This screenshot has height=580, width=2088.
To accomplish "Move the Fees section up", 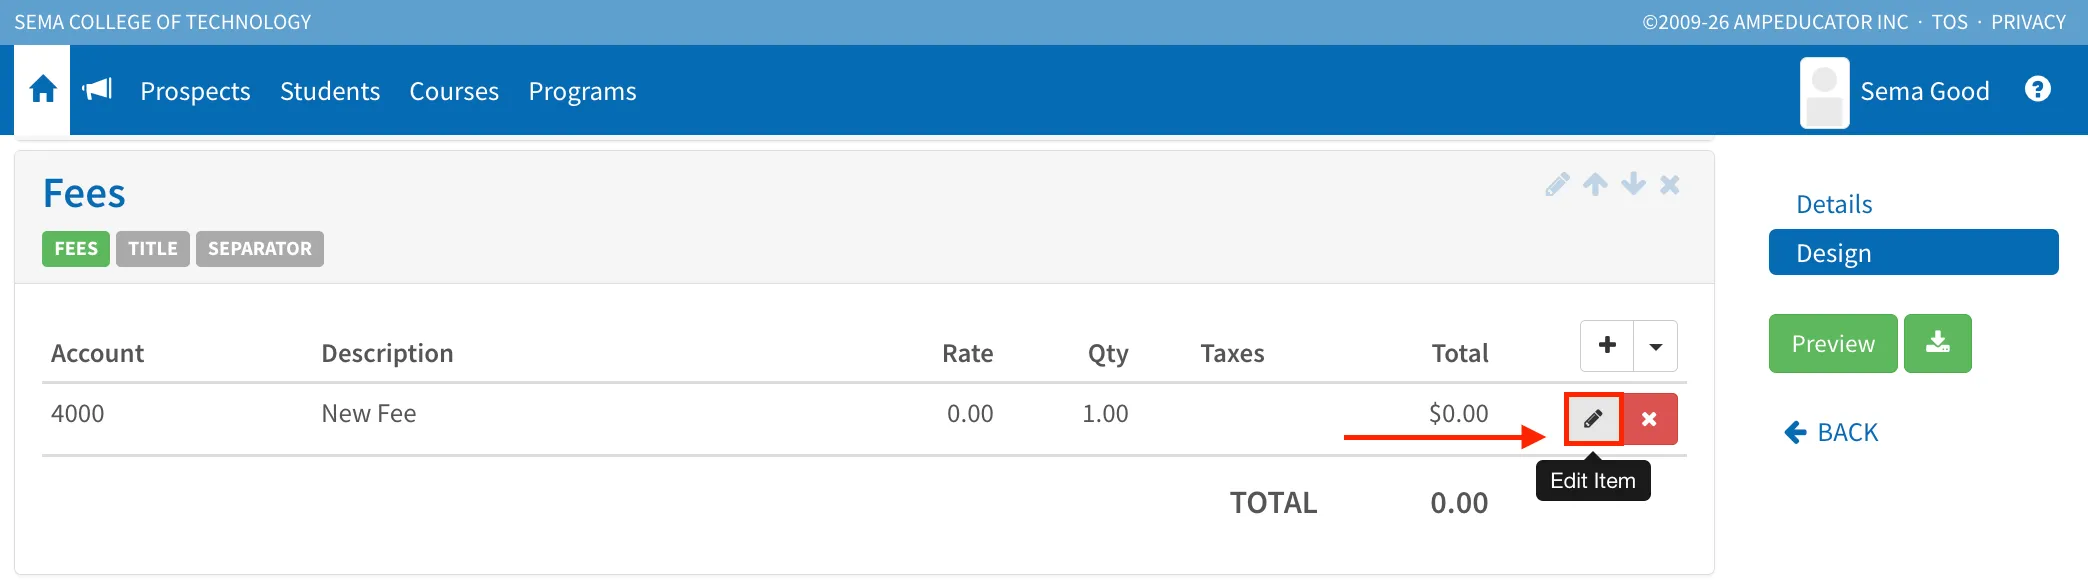I will (1595, 185).
